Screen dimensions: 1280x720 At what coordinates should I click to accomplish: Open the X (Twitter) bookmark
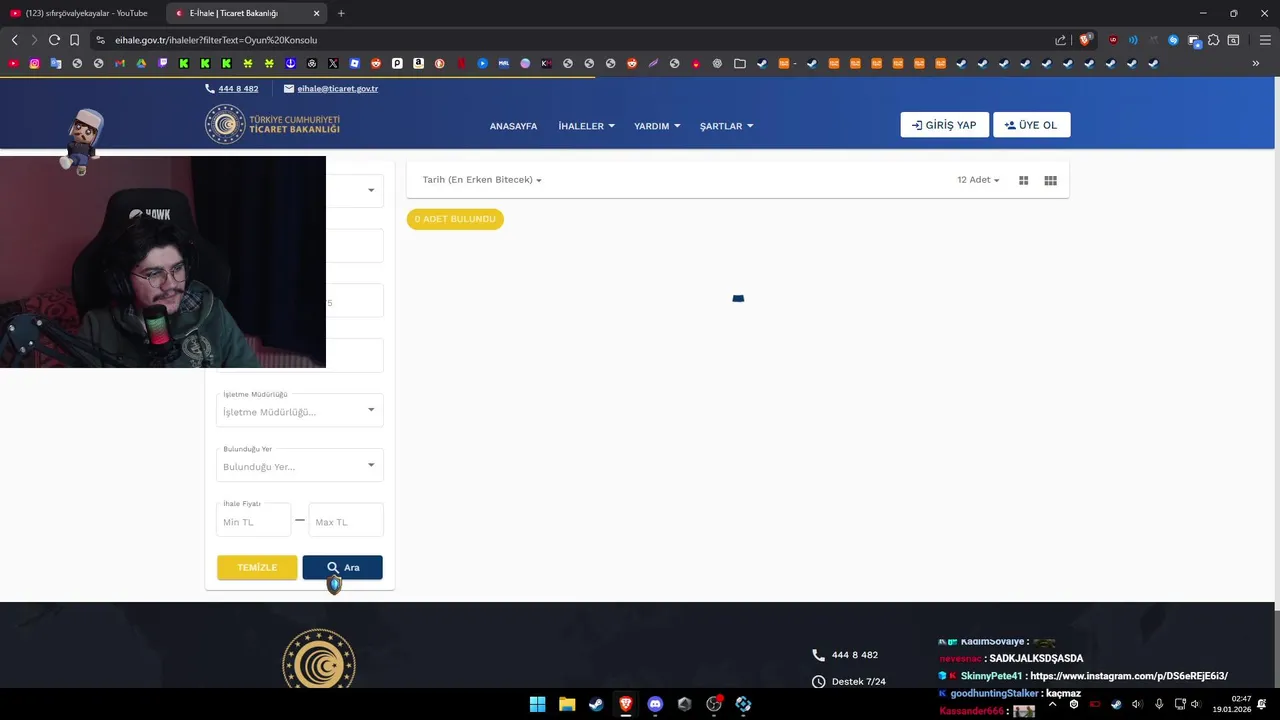coord(333,63)
